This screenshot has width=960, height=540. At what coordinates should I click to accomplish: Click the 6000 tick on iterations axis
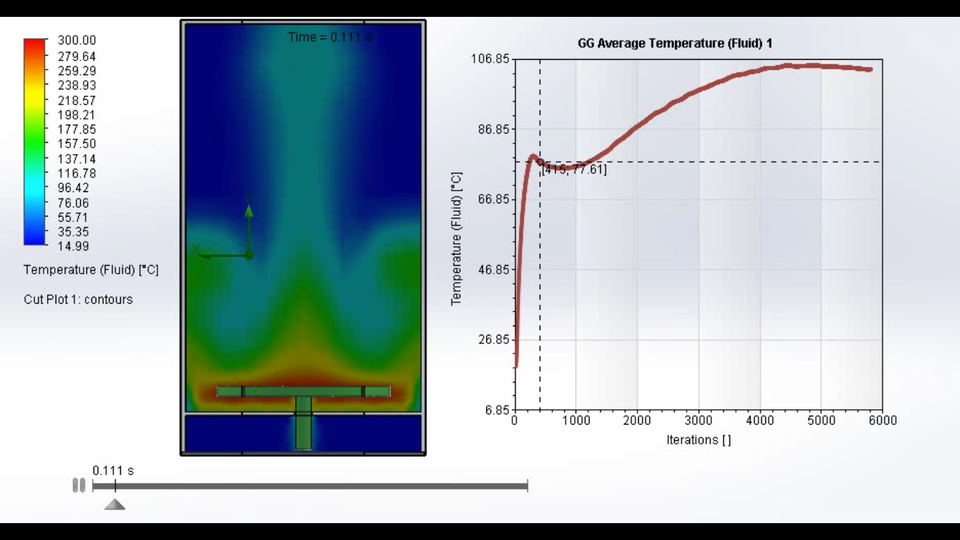[881, 421]
